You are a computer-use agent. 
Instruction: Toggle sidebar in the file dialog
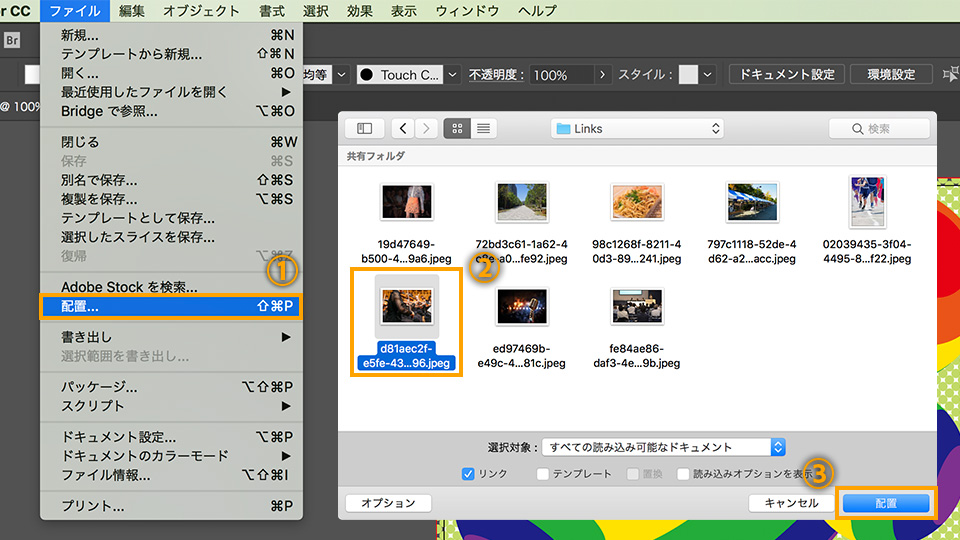(x=364, y=128)
